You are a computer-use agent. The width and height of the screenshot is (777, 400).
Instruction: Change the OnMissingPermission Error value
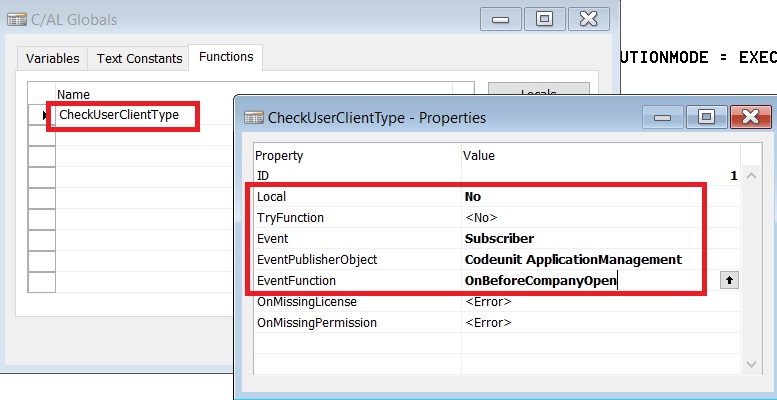[x=488, y=323]
